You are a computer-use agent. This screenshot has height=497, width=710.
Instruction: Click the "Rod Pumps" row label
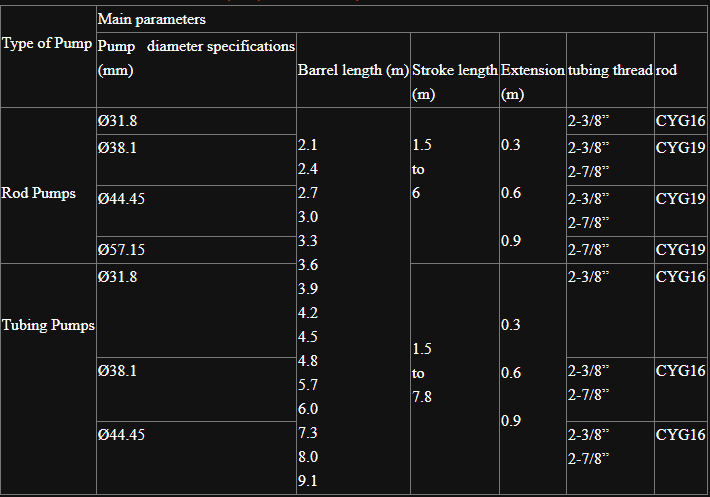39,194
